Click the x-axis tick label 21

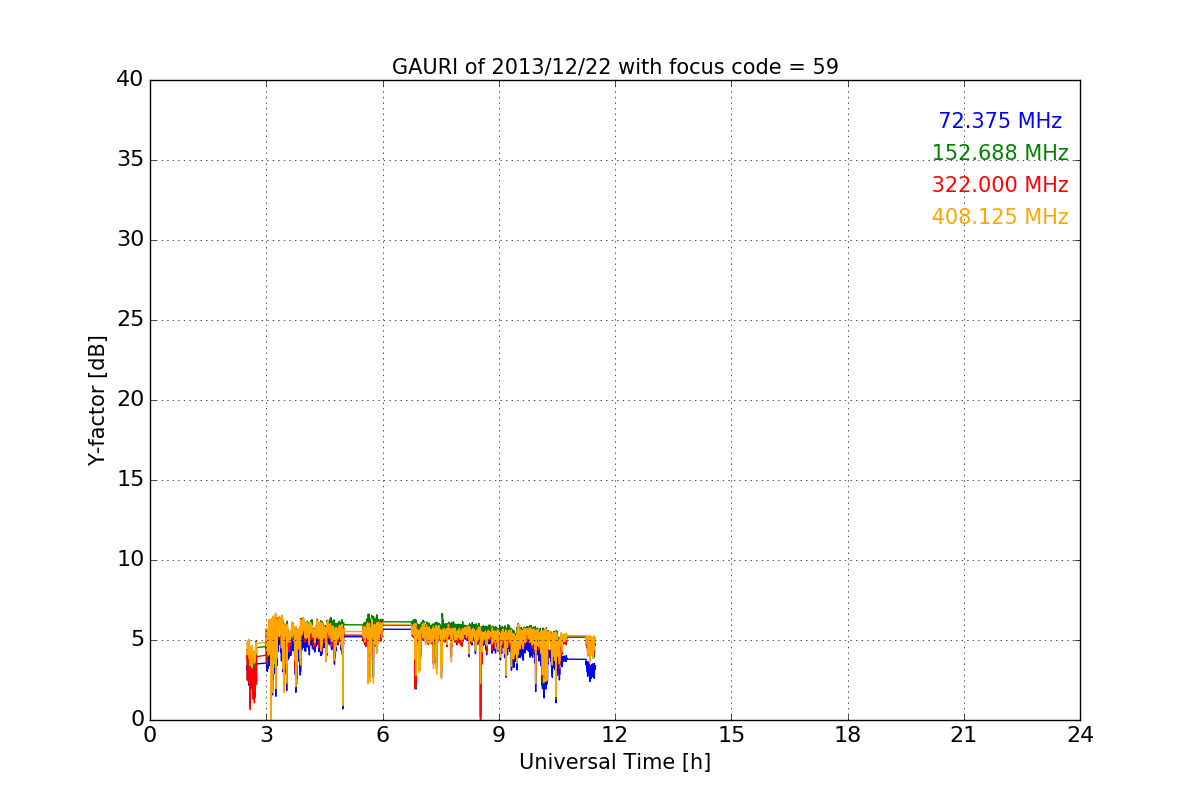tap(964, 735)
